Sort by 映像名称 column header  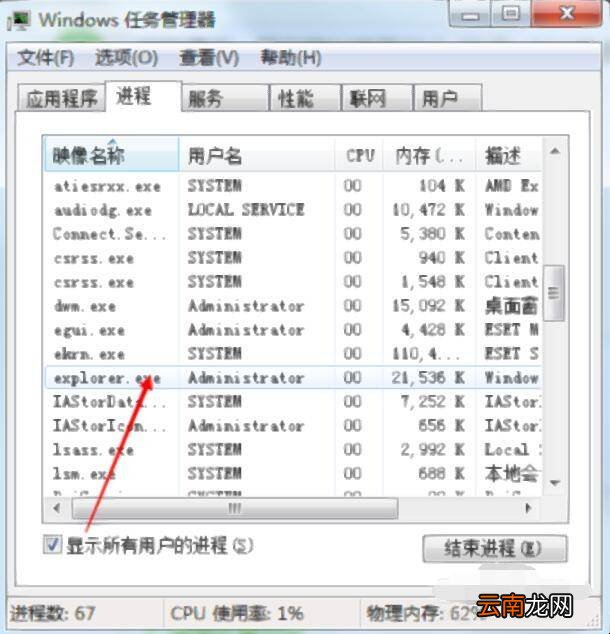click(x=111, y=154)
